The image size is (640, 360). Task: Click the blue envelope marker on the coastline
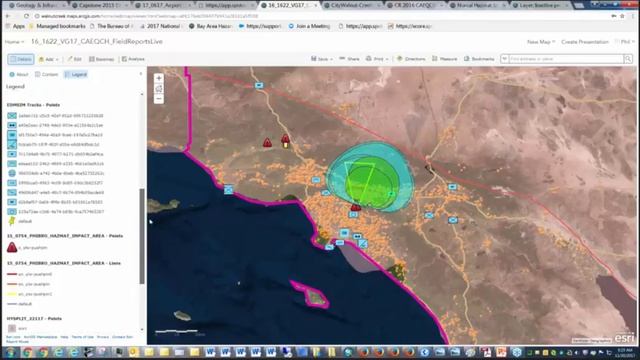click(x=229, y=189)
